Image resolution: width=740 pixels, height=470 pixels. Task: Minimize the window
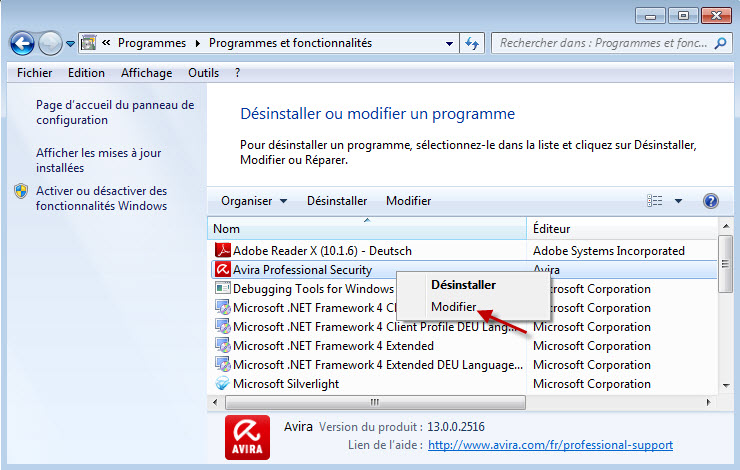[650, 16]
